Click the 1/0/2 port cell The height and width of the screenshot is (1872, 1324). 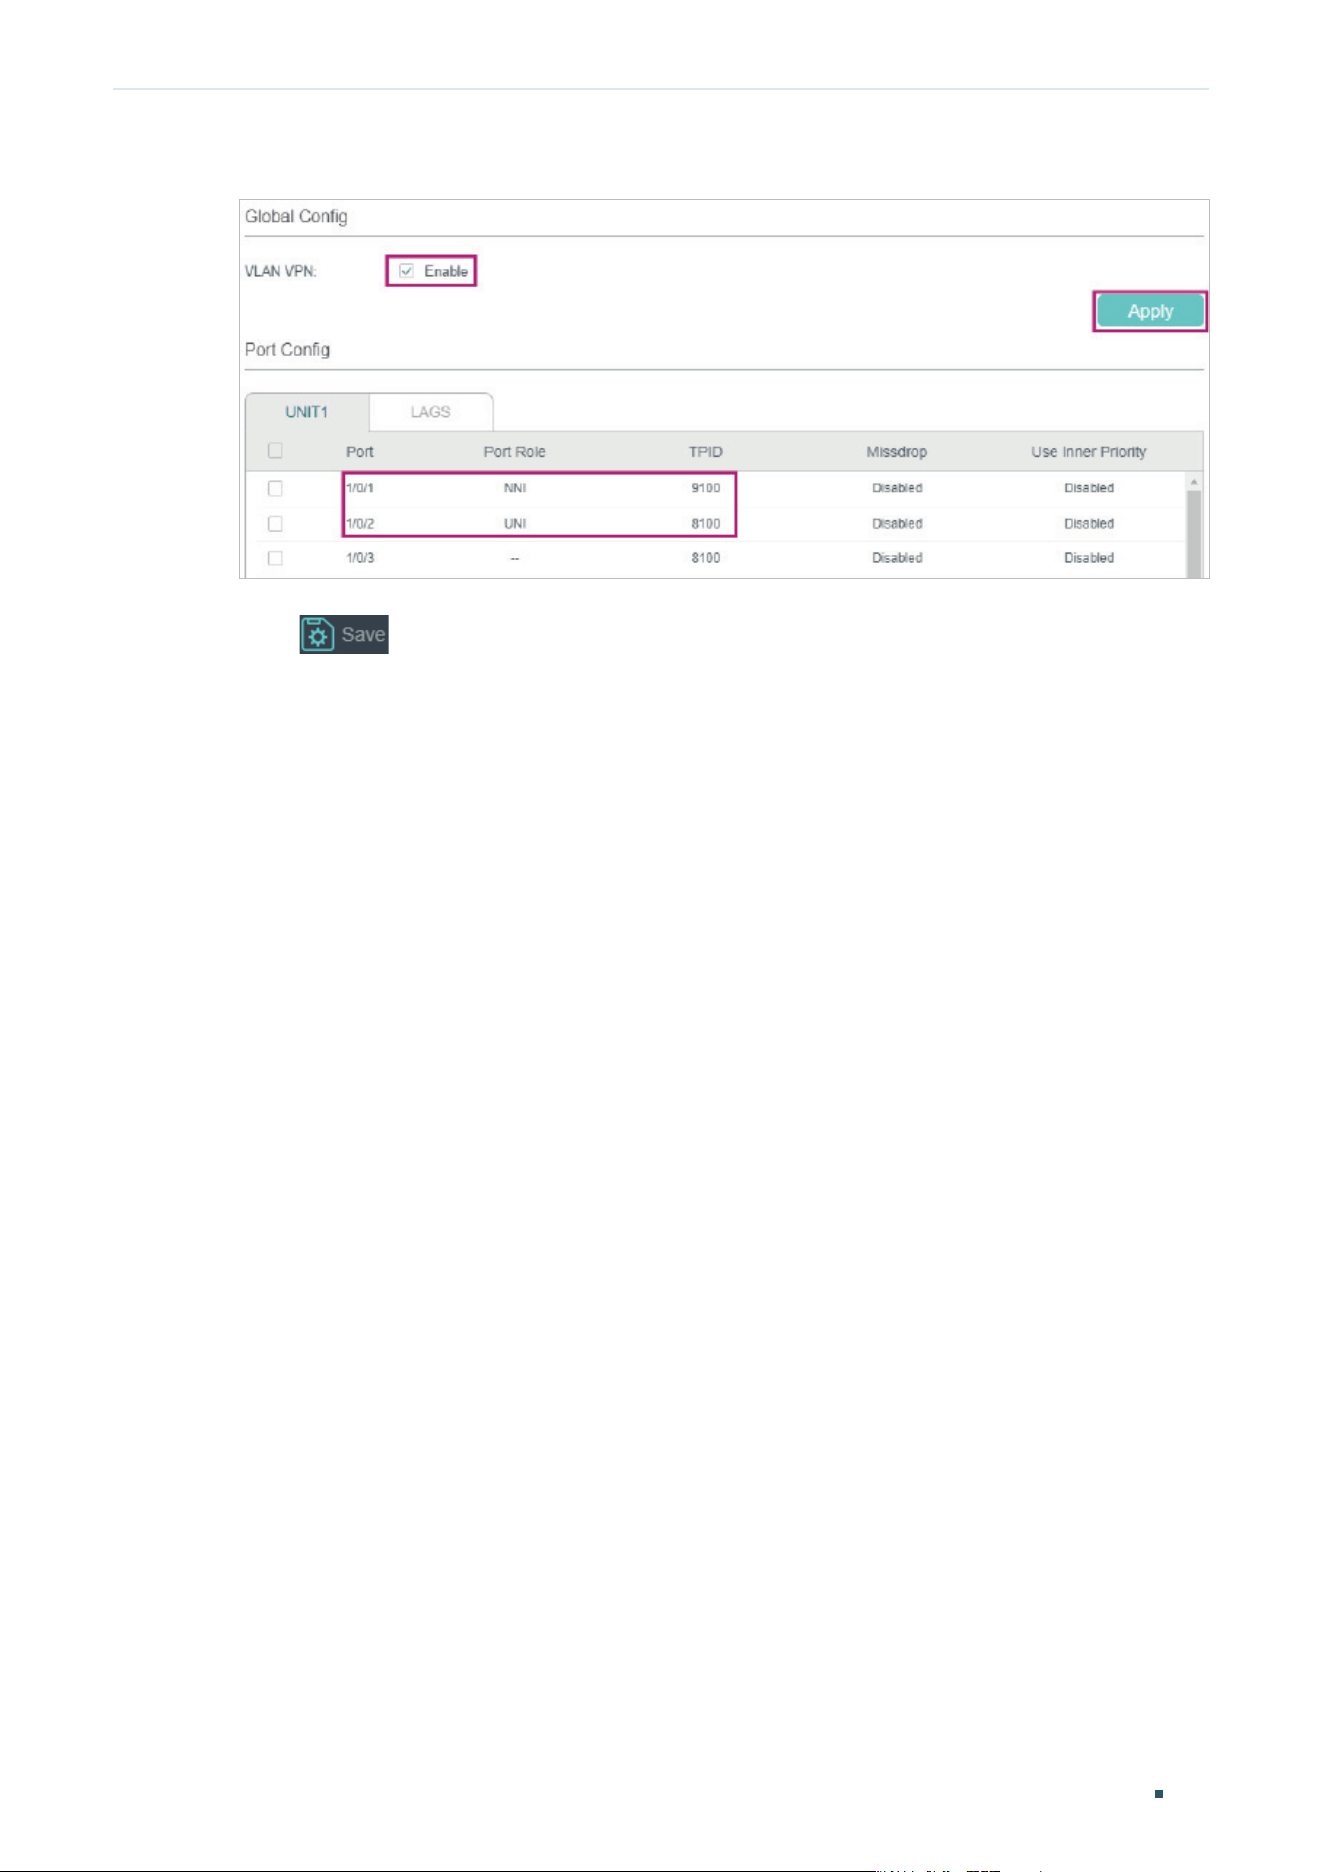(x=360, y=523)
